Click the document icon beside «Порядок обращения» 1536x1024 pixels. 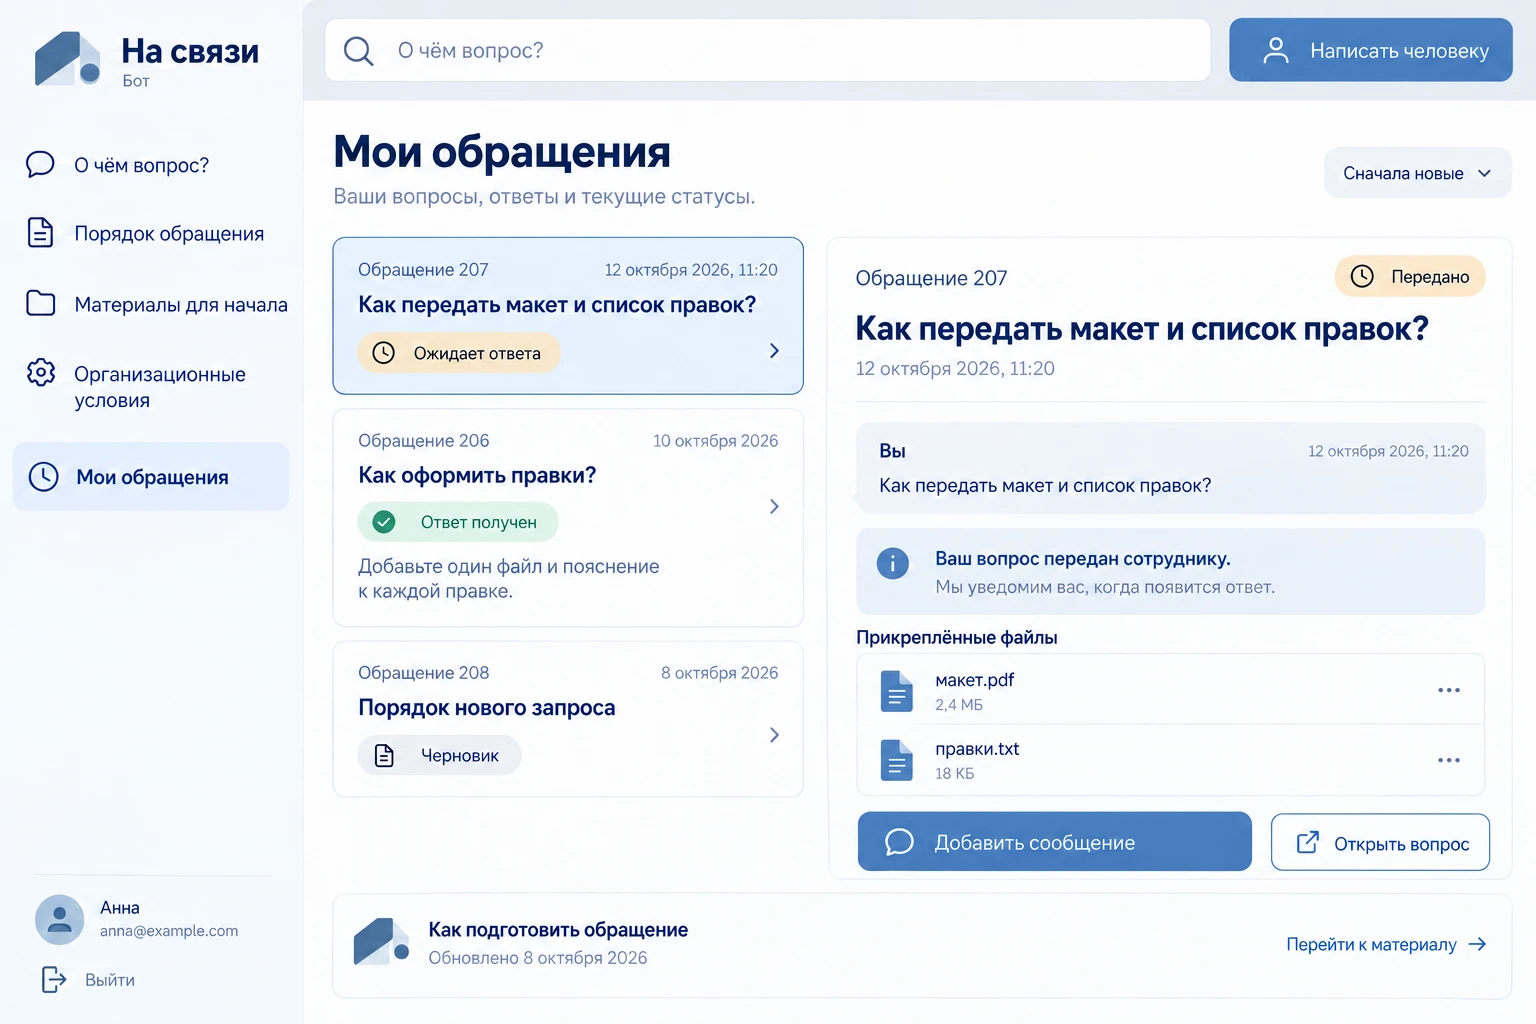click(40, 232)
